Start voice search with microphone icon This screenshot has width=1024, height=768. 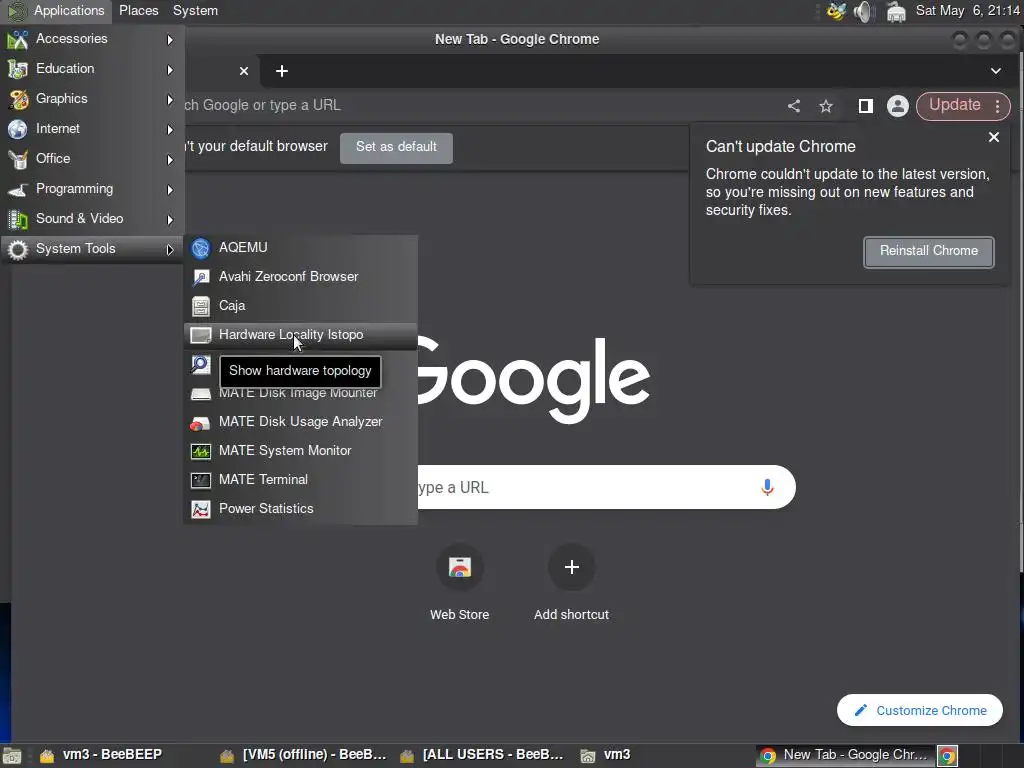point(767,487)
